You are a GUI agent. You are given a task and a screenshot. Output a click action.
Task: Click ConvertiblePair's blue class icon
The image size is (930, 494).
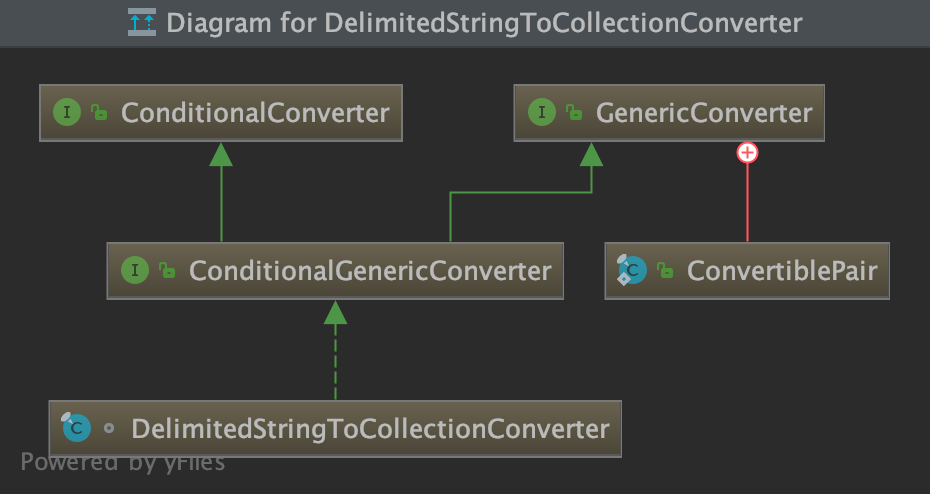pyautogui.click(x=632, y=270)
